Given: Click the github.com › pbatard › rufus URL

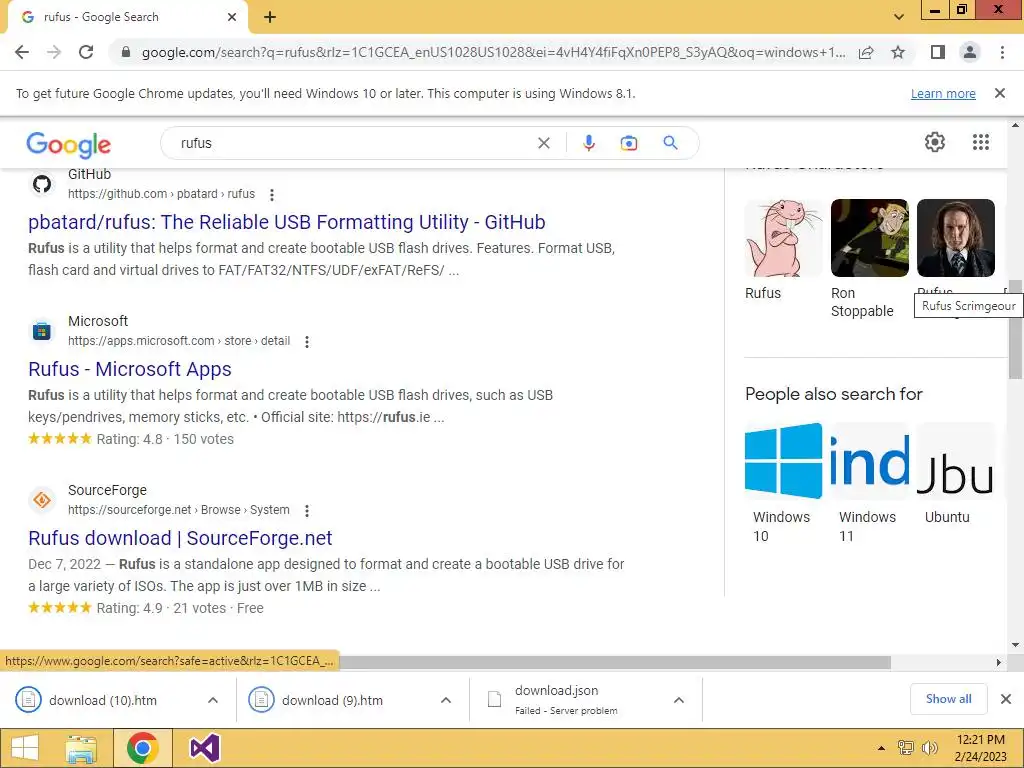Looking at the screenshot, I should point(161,194).
